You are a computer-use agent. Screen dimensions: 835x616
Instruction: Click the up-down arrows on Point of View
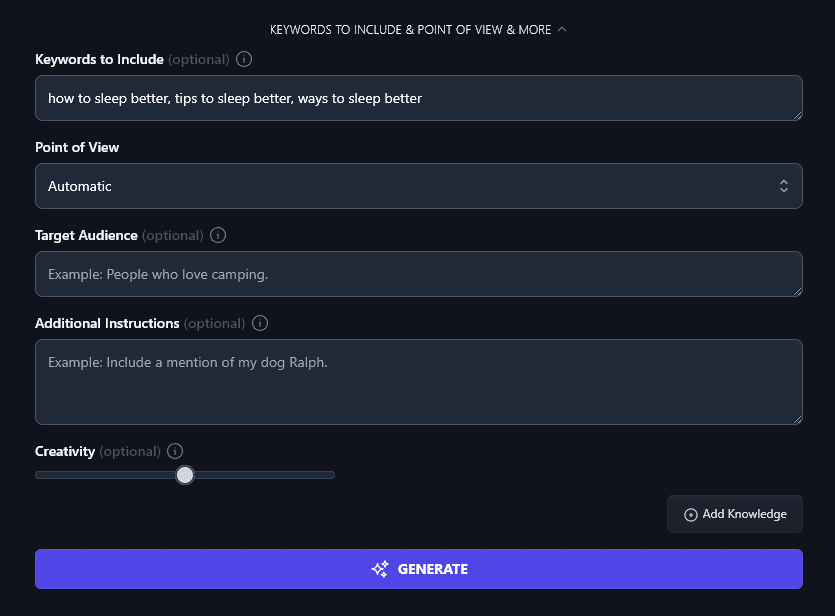point(786,186)
